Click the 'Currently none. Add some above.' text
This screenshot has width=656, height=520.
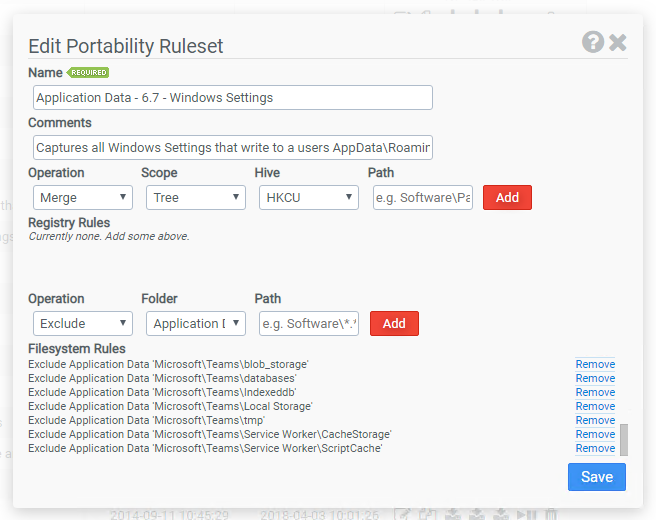(x=109, y=236)
